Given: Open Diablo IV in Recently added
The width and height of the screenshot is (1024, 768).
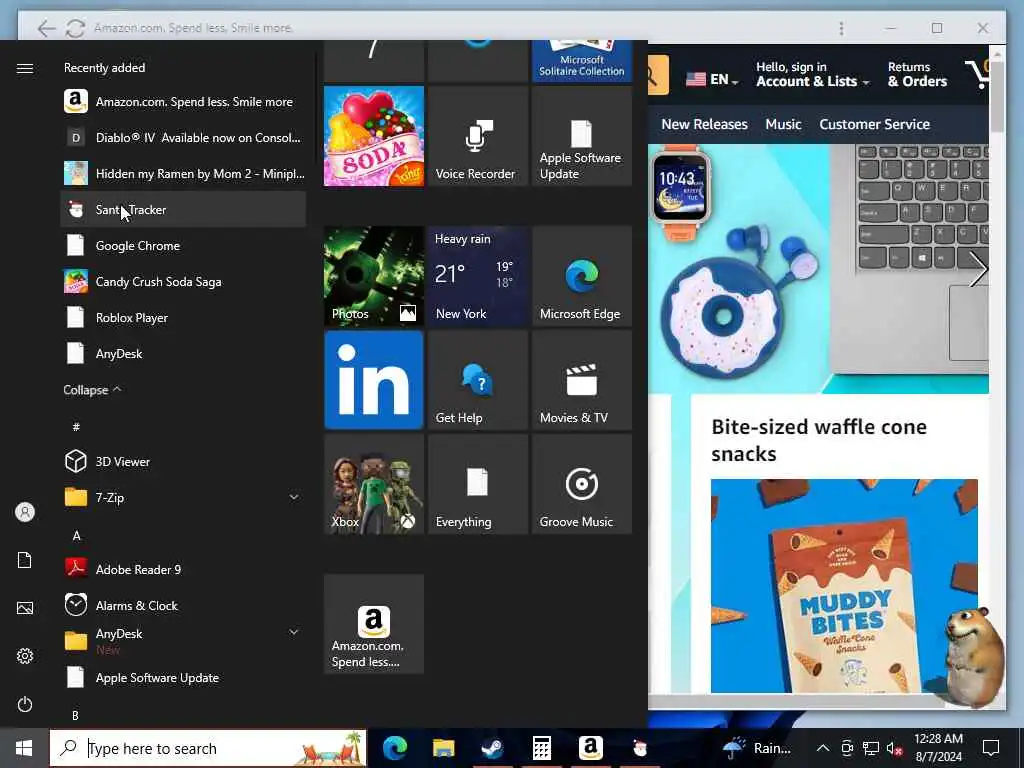Looking at the screenshot, I should coord(183,138).
